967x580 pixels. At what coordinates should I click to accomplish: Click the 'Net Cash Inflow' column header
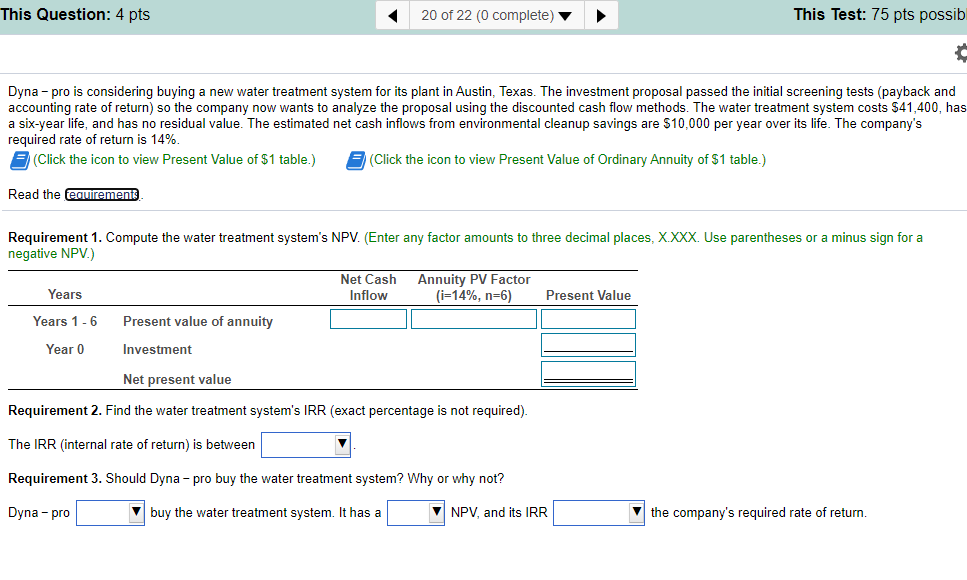(x=368, y=288)
